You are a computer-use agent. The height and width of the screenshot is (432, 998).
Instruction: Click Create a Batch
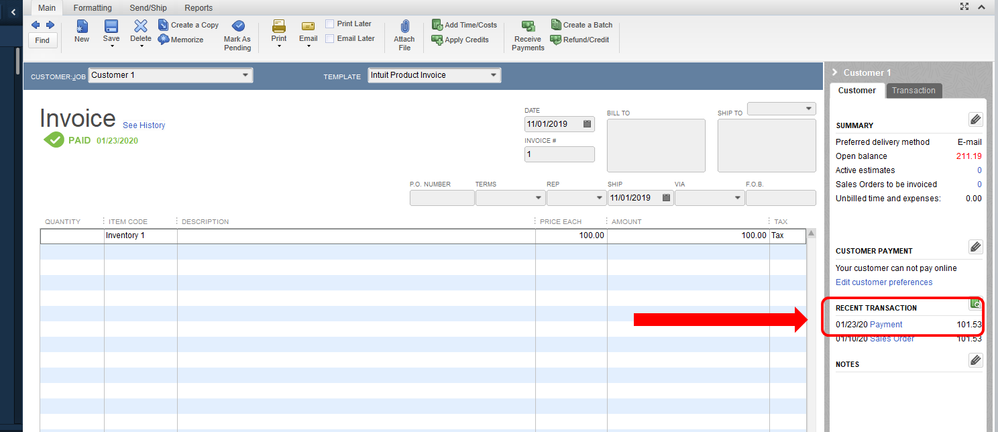pos(582,25)
